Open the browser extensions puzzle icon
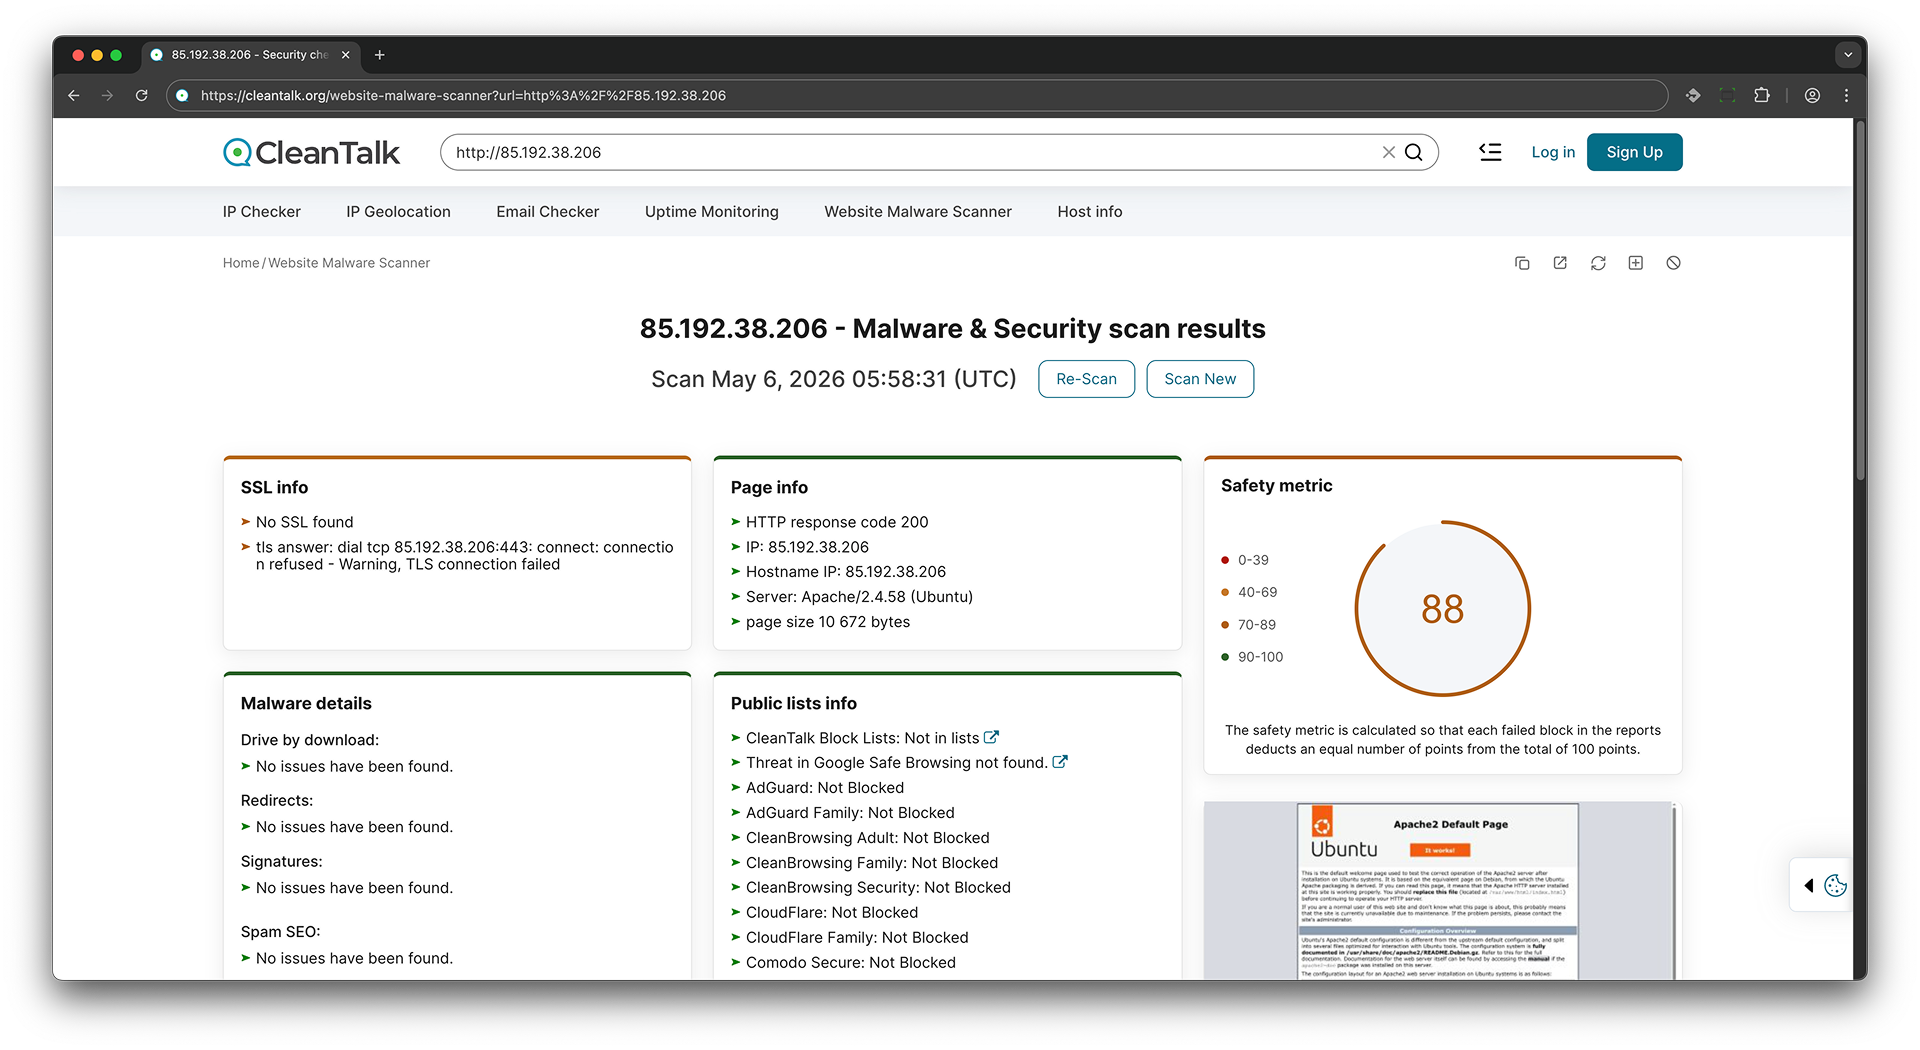Screen dimensions: 1920x1050 coord(1762,95)
